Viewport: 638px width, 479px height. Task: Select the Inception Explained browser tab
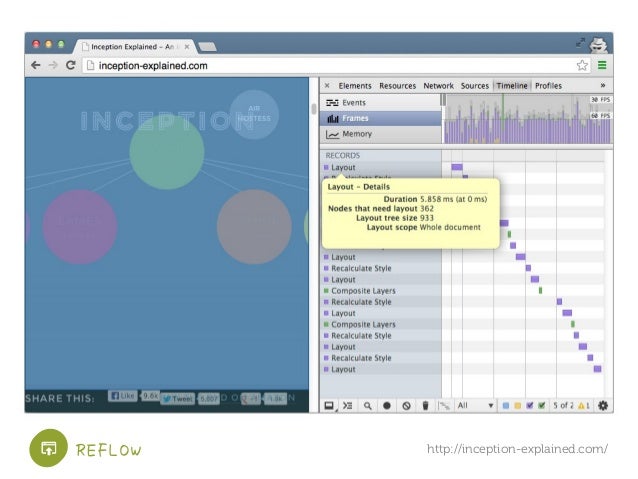[132, 47]
